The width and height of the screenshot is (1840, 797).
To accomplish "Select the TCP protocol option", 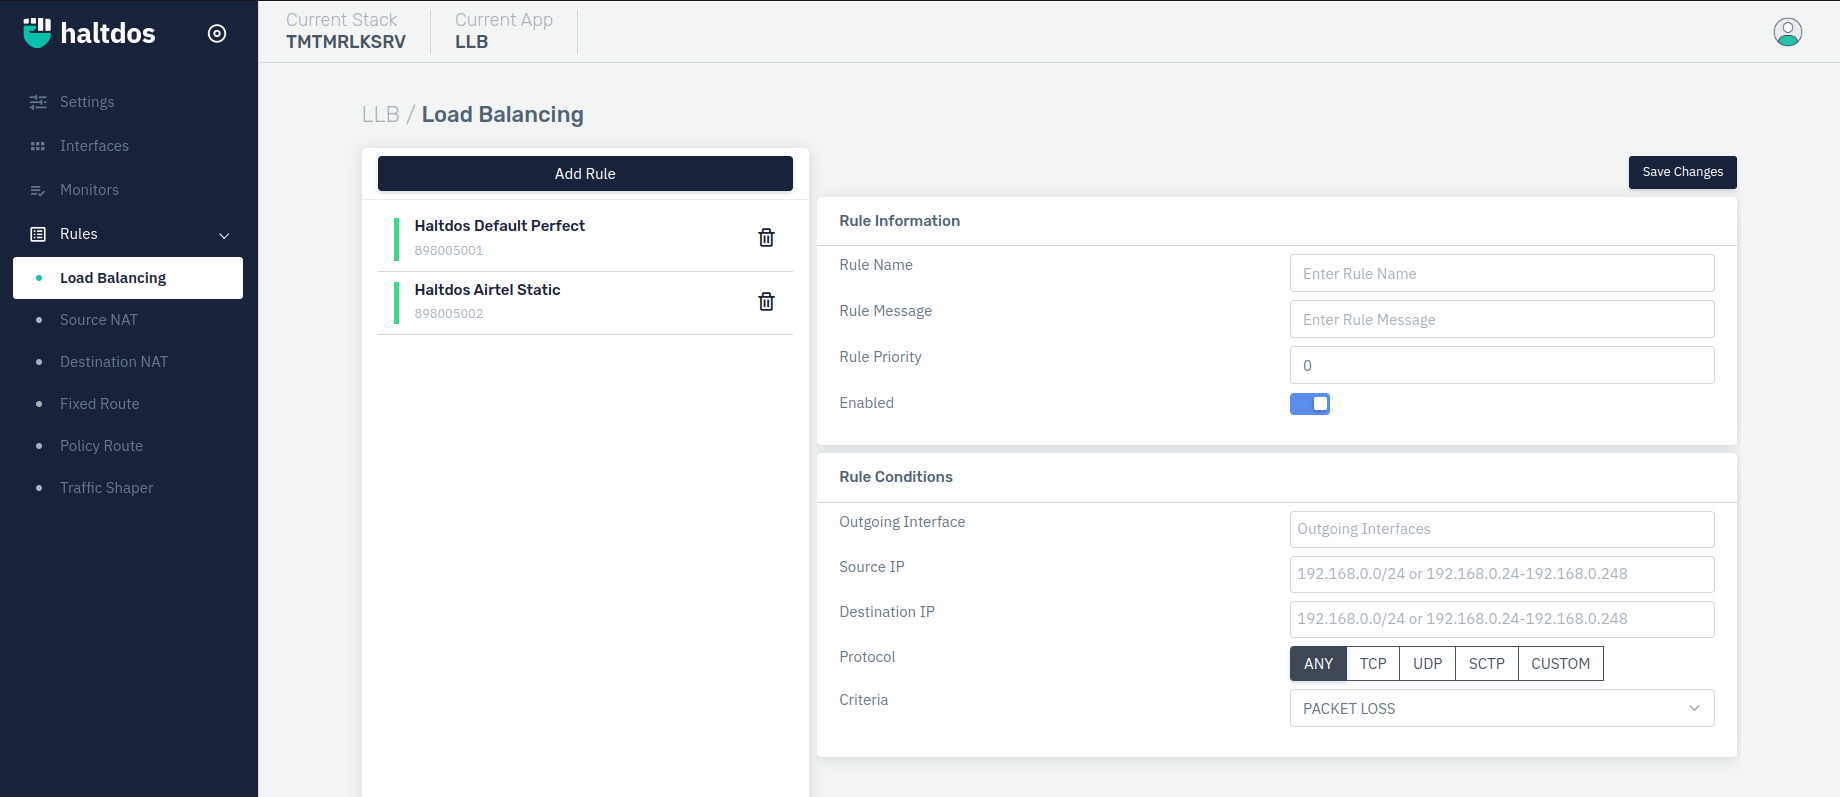I will point(1373,664).
